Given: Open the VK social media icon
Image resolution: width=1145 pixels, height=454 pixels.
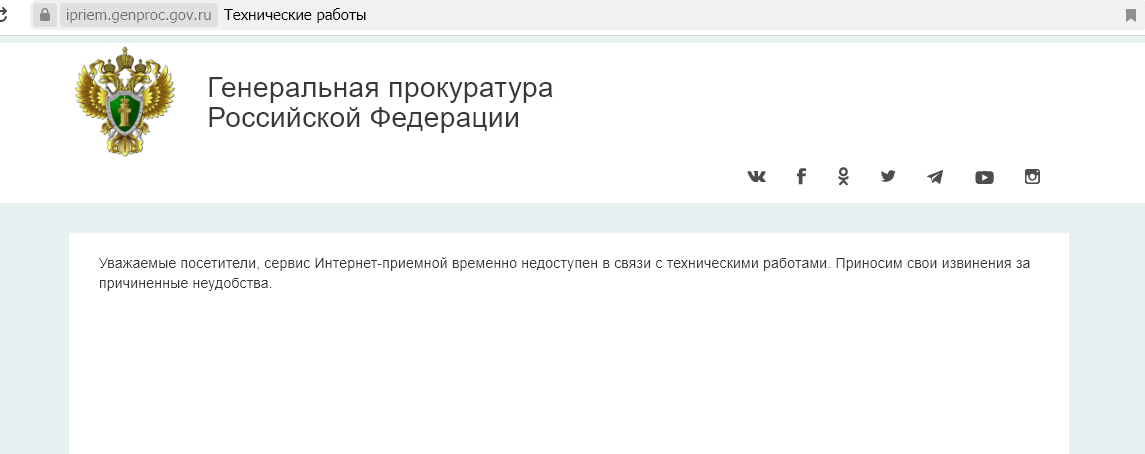Looking at the screenshot, I should pyautogui.click(x=757, y=177).
